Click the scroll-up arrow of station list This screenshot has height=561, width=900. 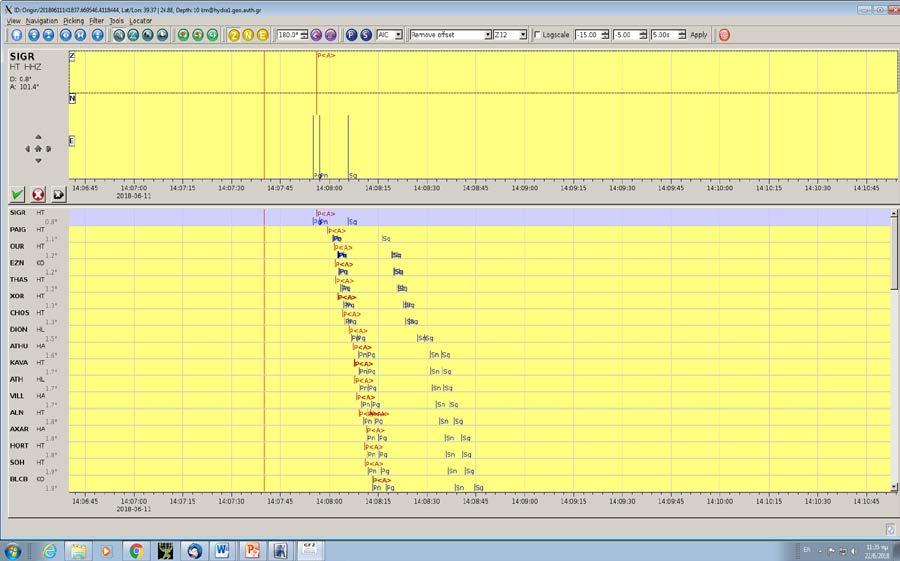tap(894, 214)
